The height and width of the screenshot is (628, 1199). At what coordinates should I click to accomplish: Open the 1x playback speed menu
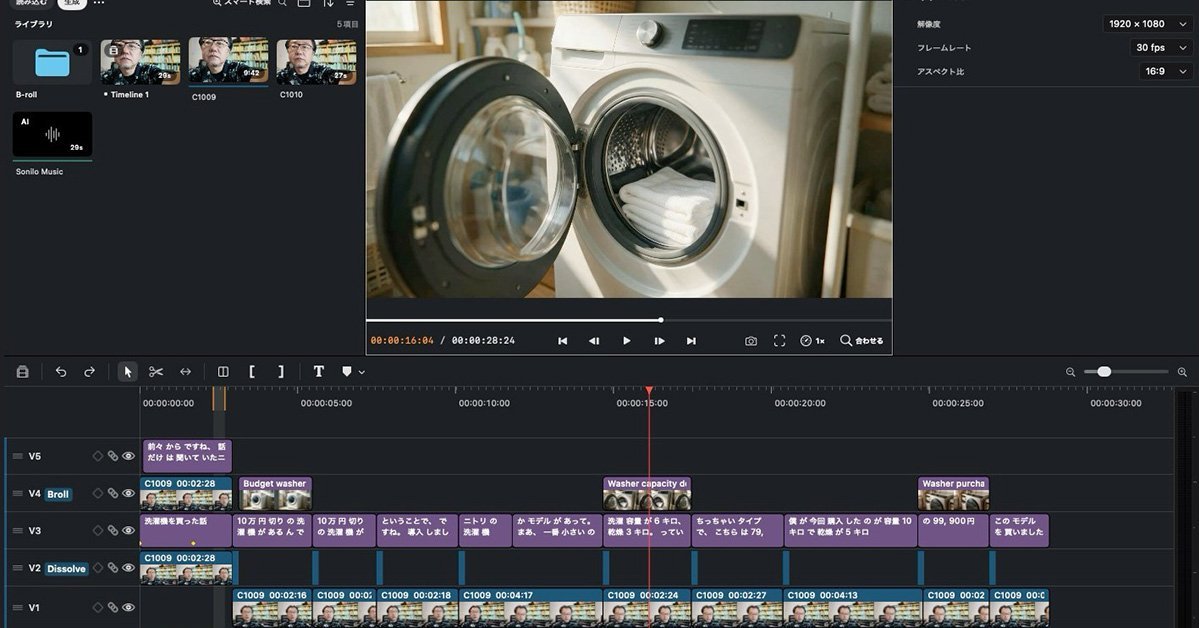(812, 341)
